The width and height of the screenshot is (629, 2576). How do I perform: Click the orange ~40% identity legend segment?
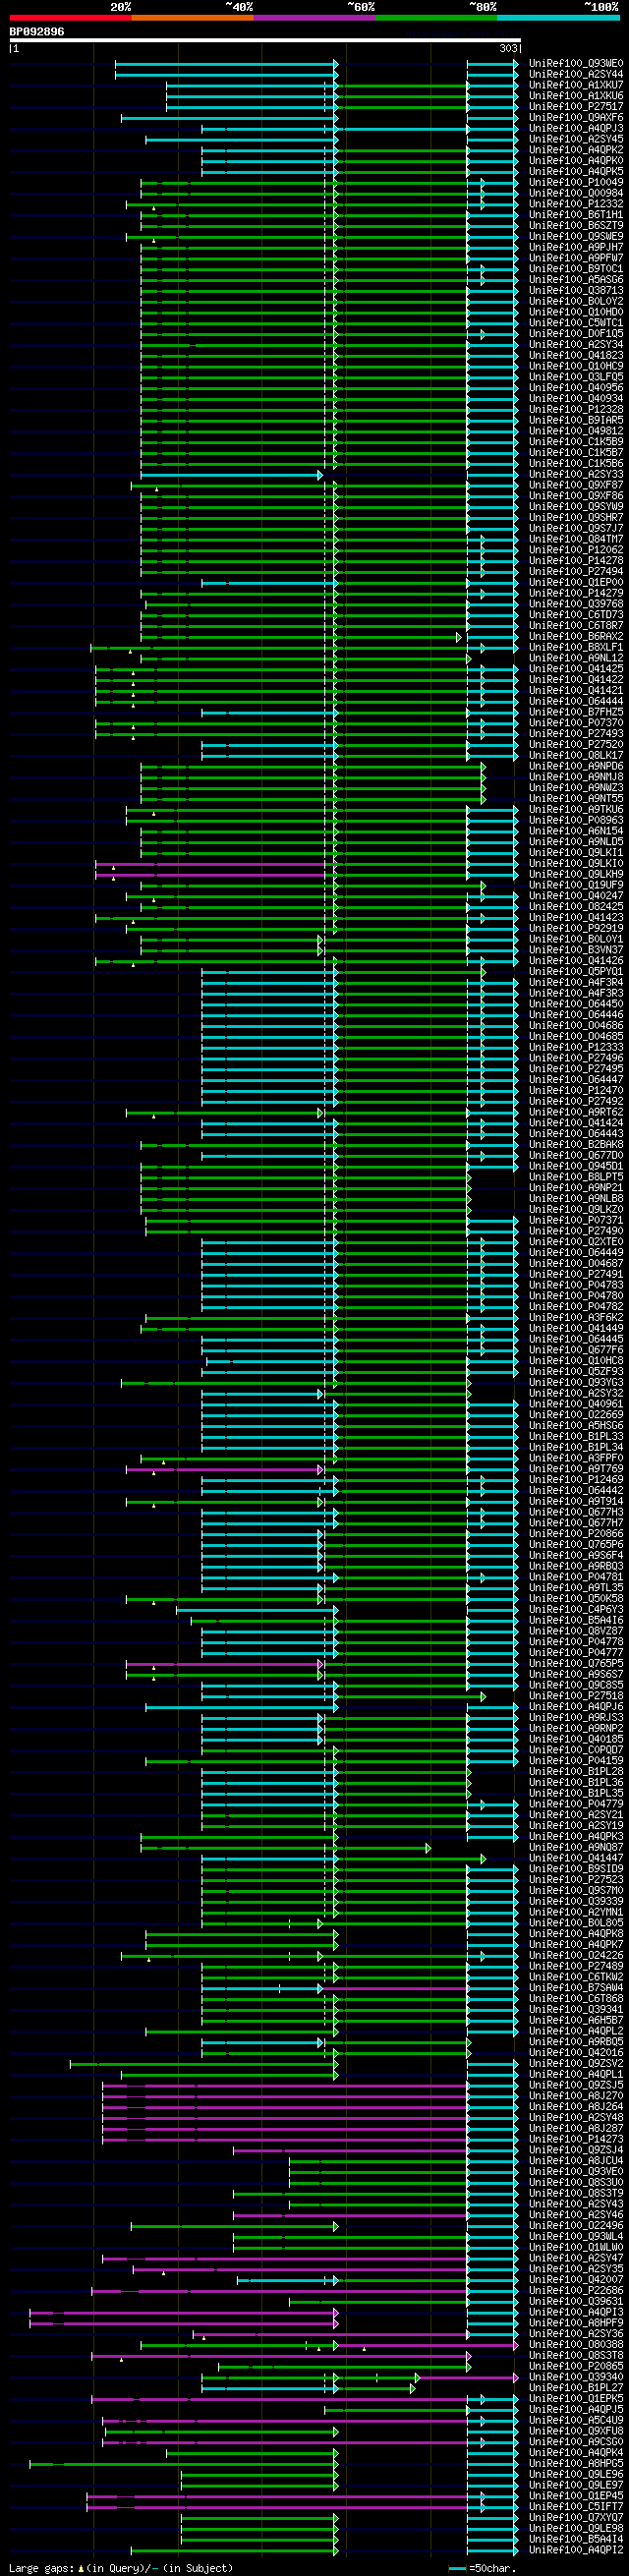[x=192, y=18]
